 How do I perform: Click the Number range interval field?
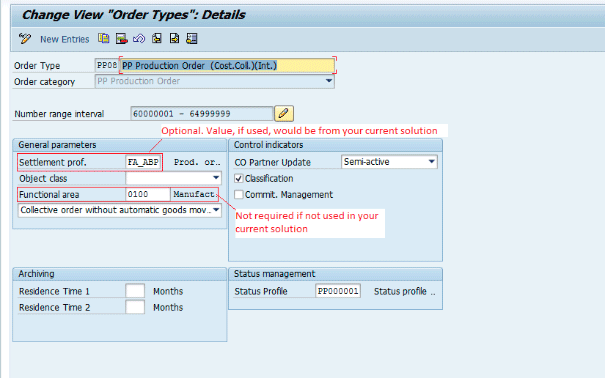click(201, 113)
